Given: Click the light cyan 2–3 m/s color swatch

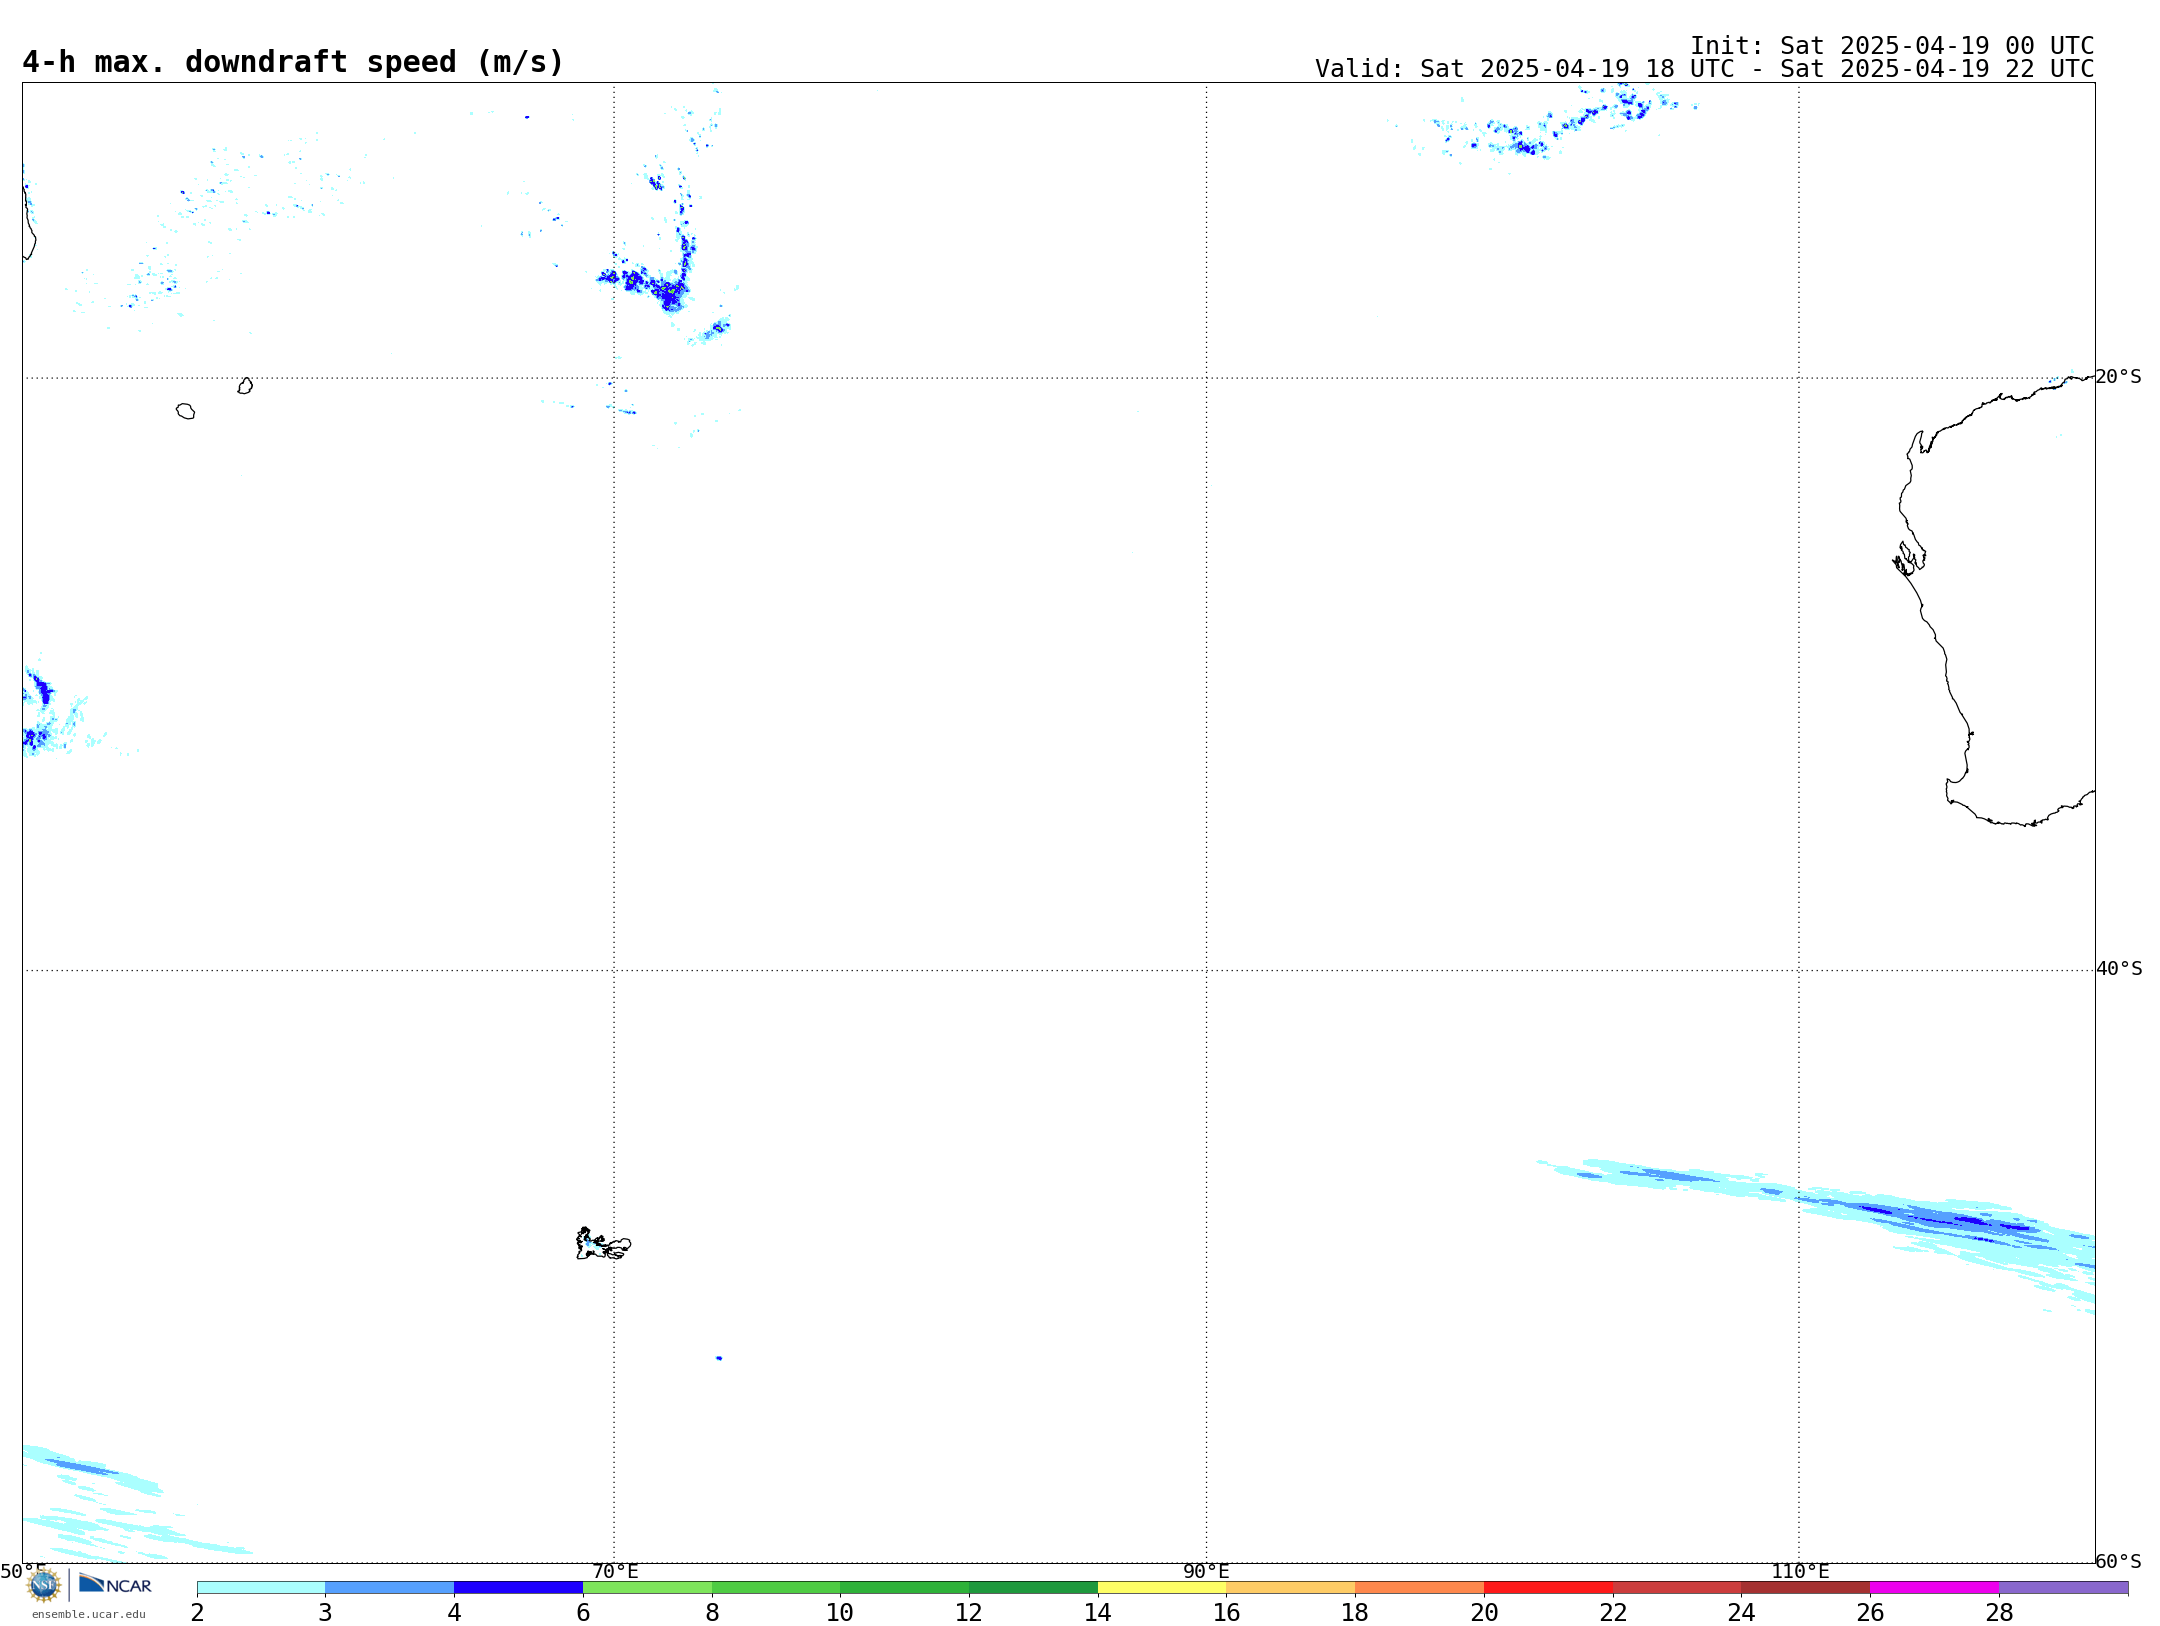Looking at the screenshot, I should (x=261, y=1587).
